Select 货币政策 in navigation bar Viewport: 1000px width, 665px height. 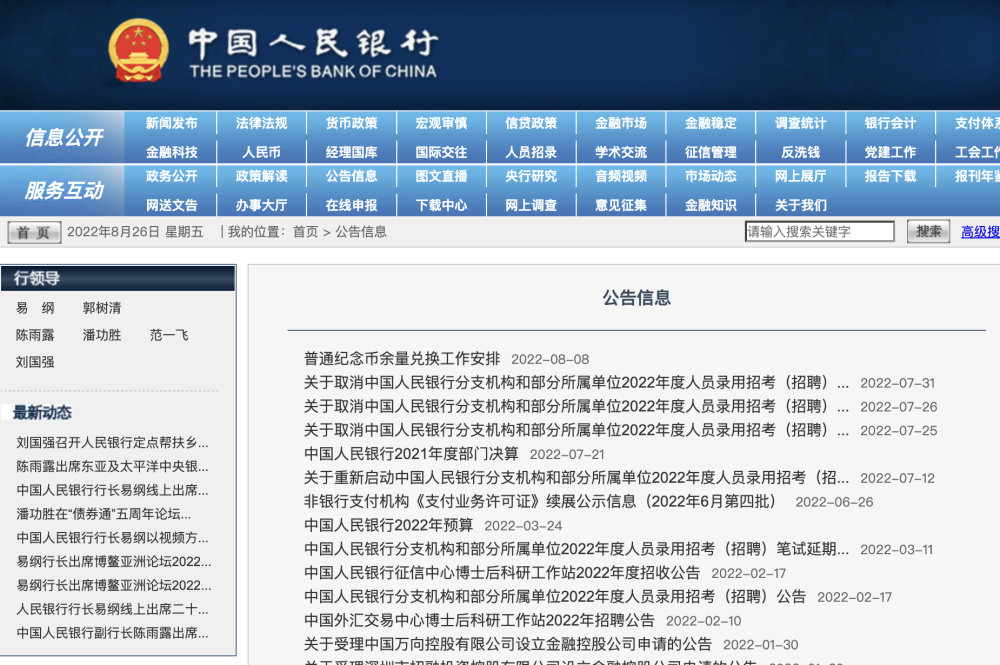tap(351, 123)
